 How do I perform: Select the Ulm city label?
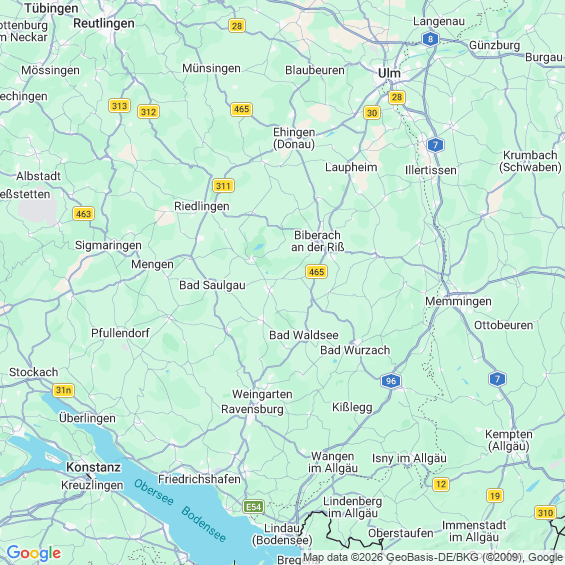tap(389, 73)
